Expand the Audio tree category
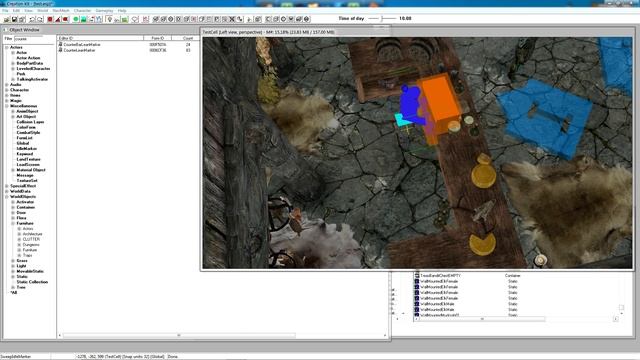 coord(7,84)
